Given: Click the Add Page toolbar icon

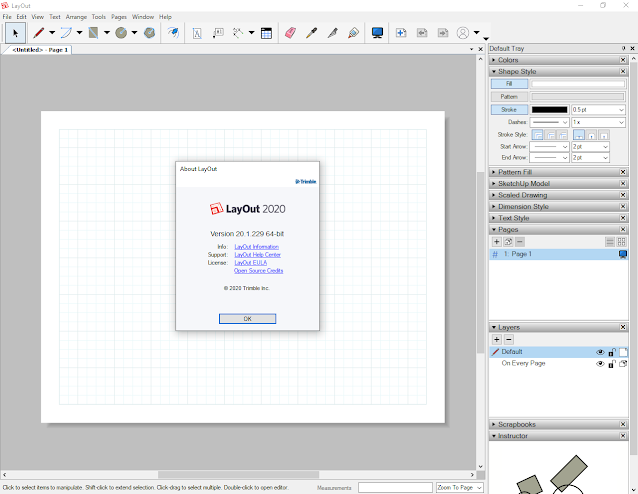Looking at the screenshot, I should 401,33.
